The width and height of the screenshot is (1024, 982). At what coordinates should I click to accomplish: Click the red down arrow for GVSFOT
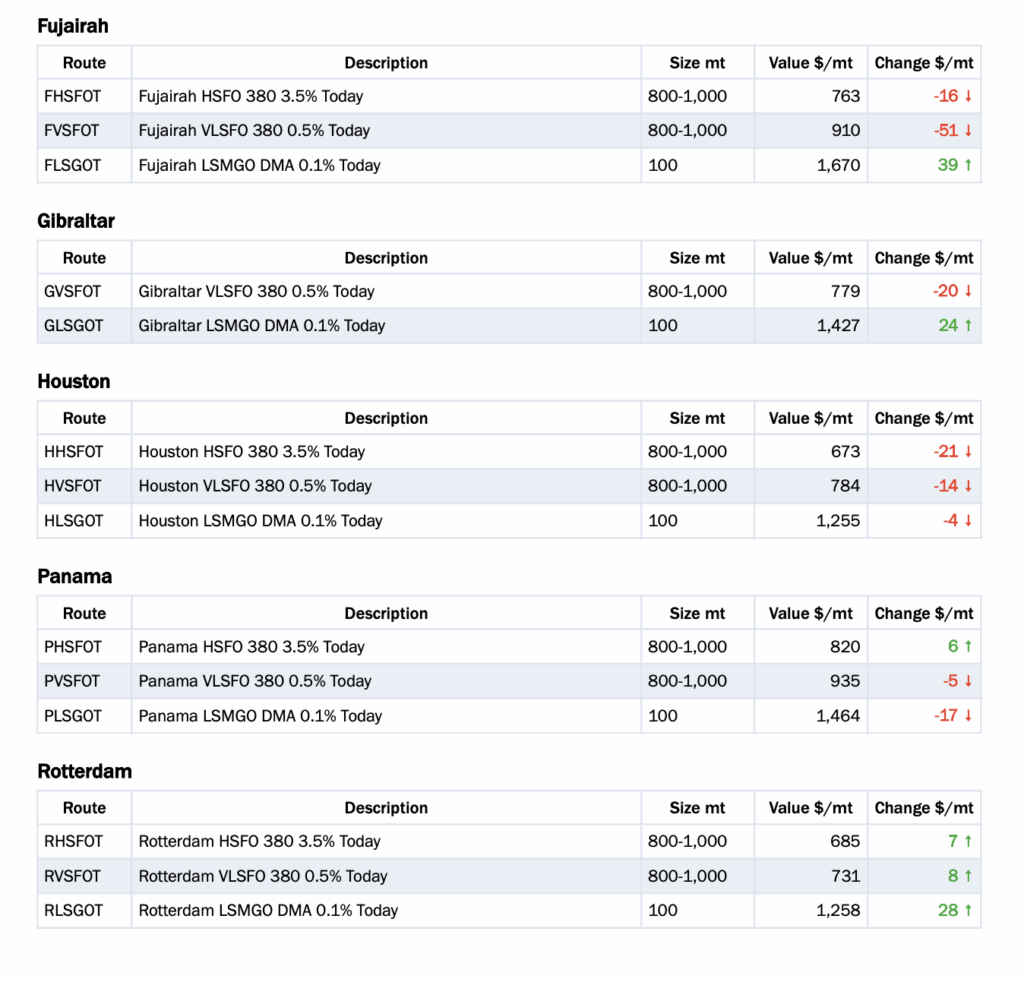click(x=968, y=291)
